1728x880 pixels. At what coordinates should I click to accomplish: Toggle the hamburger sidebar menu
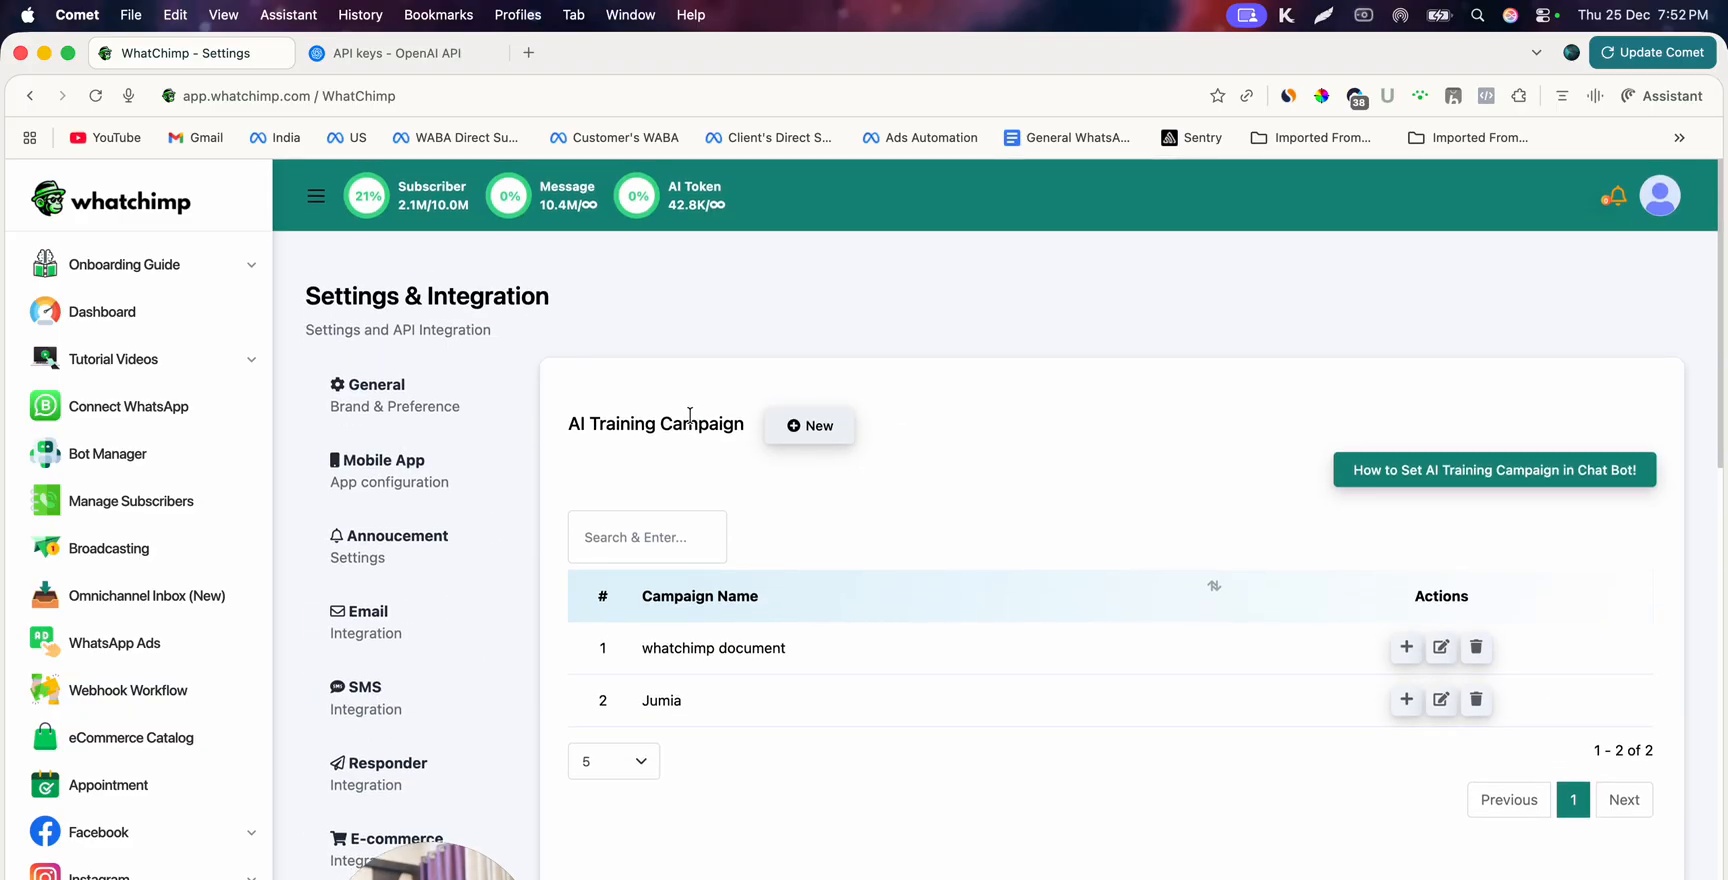(x=316, y=196)
